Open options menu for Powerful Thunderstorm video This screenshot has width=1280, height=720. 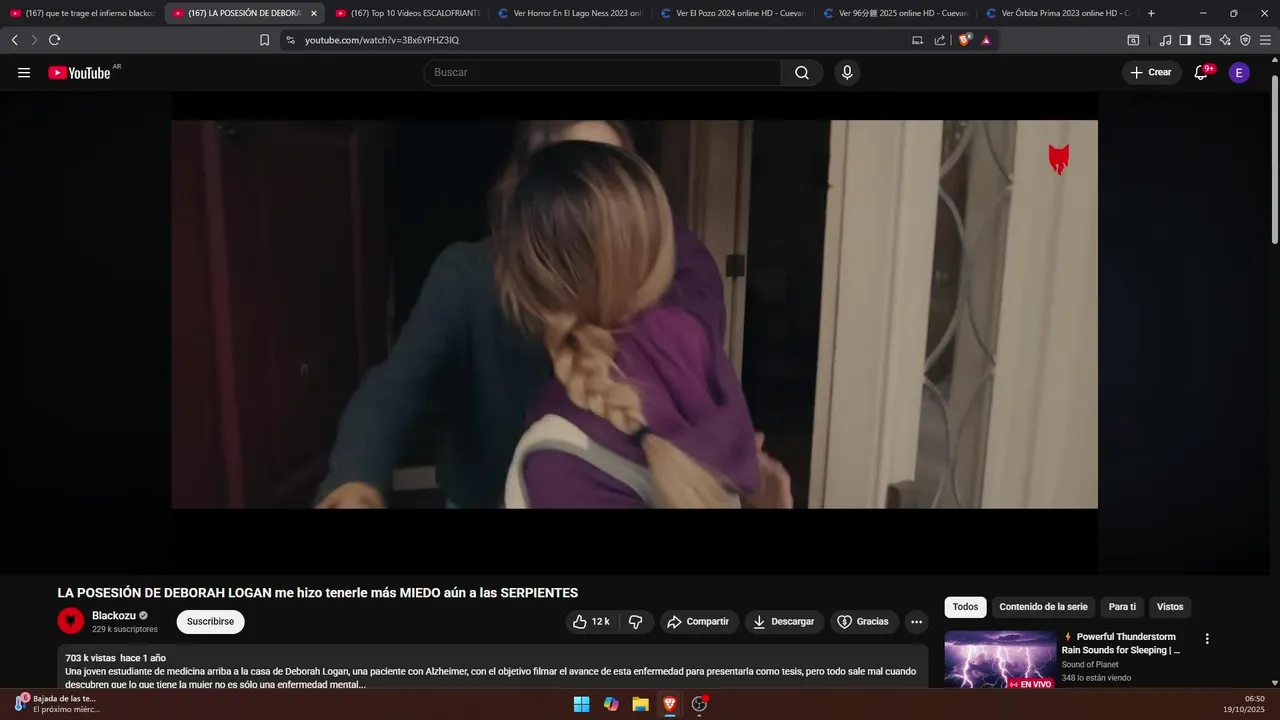pyautogui.click(x=1207, y=639)
